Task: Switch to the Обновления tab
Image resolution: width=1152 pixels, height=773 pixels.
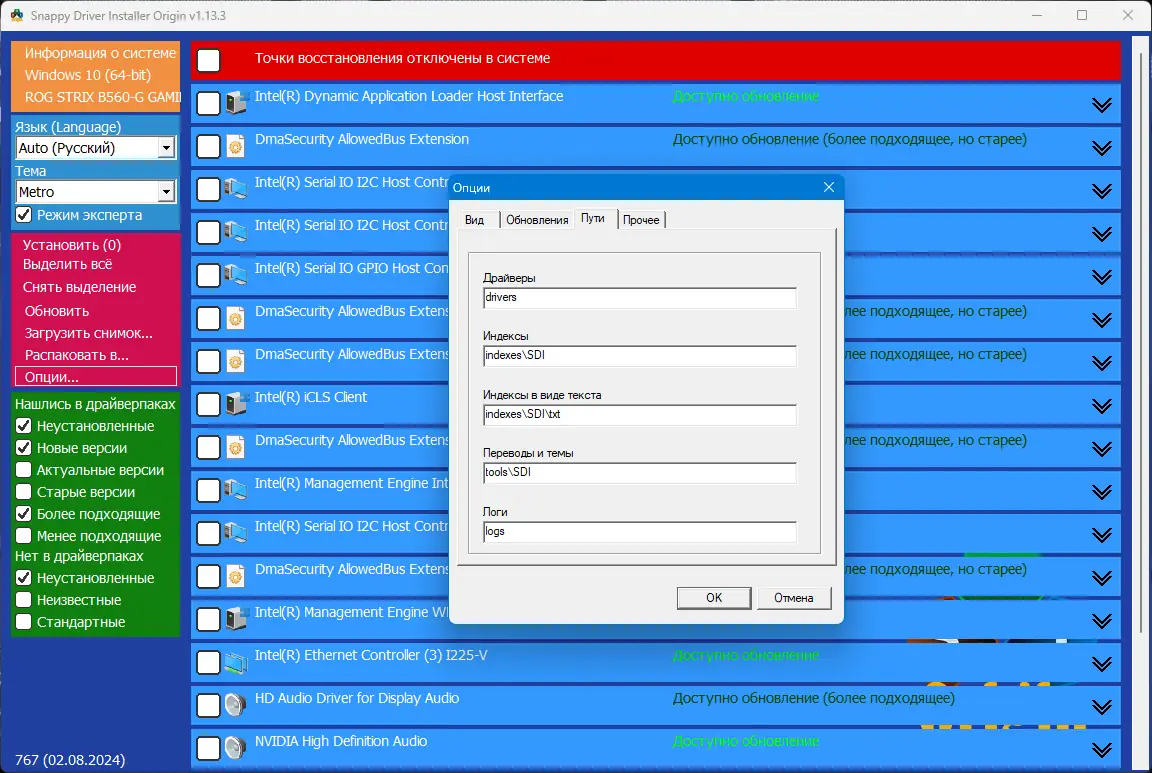Action: click(x=536, y=219)
